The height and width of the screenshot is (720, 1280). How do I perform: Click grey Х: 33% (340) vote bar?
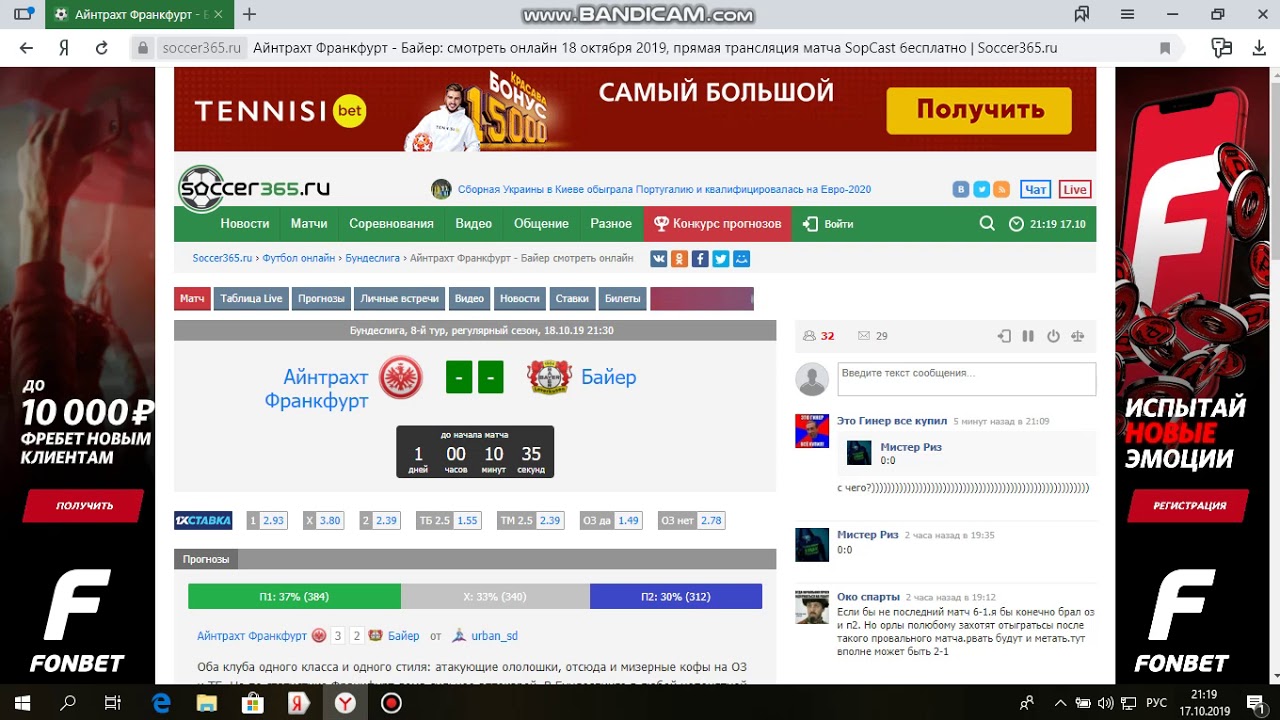(495, 597)
